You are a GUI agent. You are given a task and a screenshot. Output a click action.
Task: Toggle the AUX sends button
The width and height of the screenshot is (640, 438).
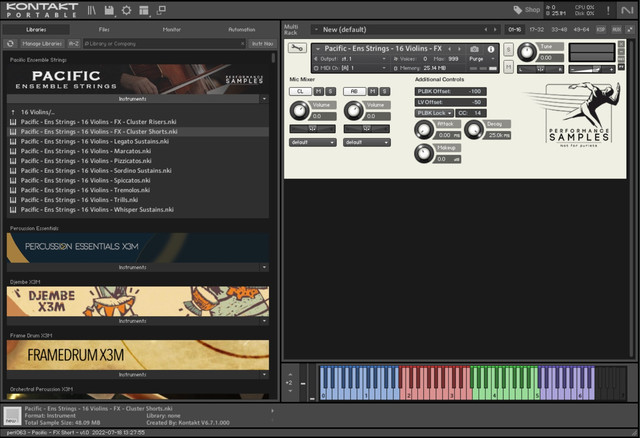click(616, 29)
